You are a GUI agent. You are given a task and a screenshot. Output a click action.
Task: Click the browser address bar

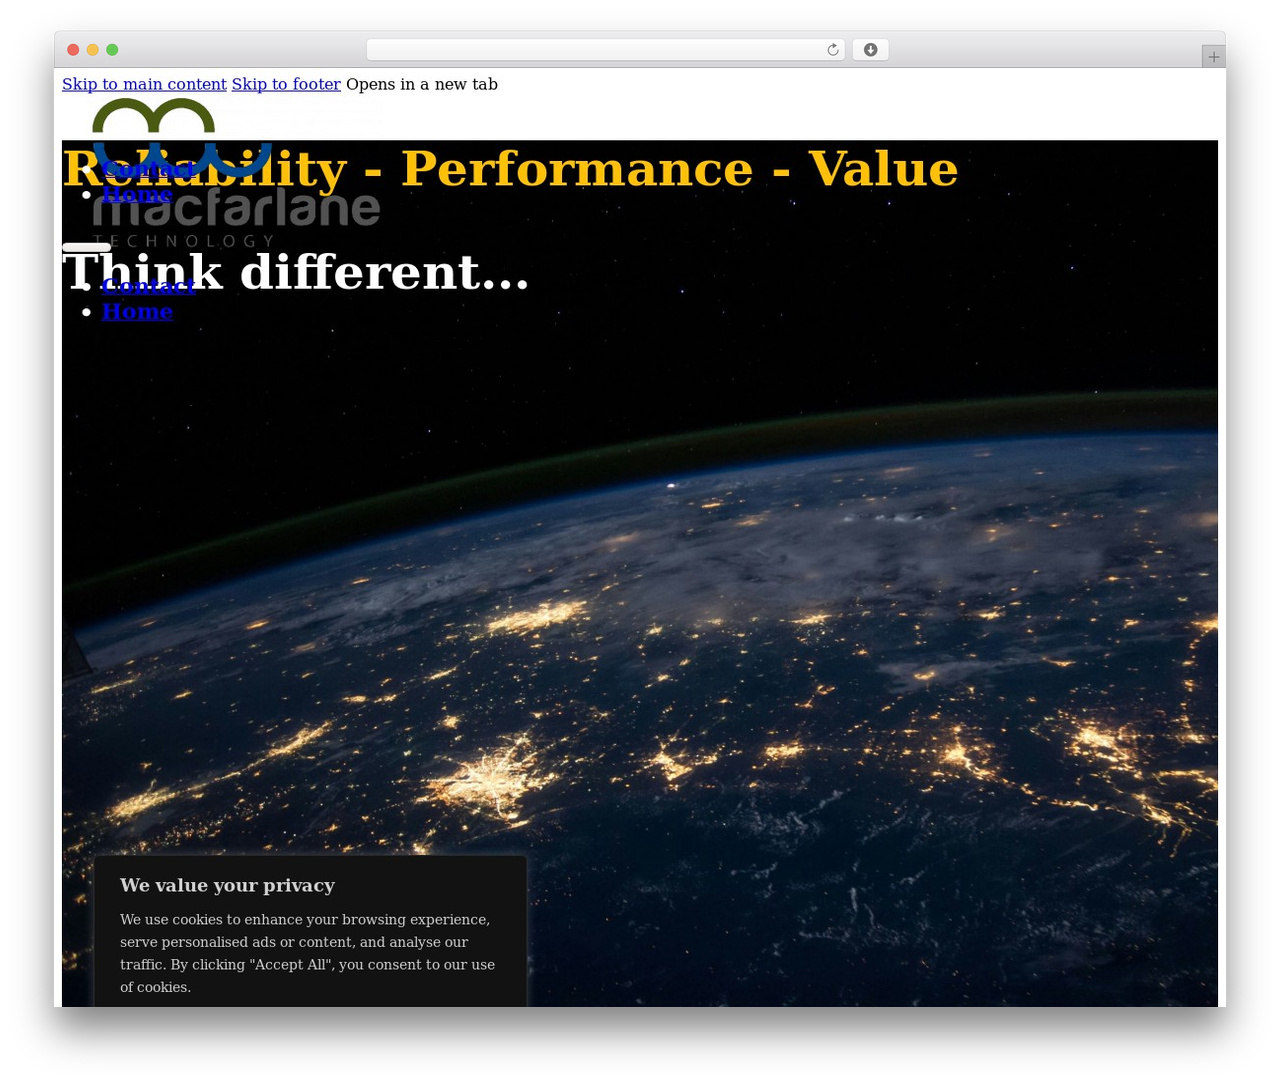605,50
